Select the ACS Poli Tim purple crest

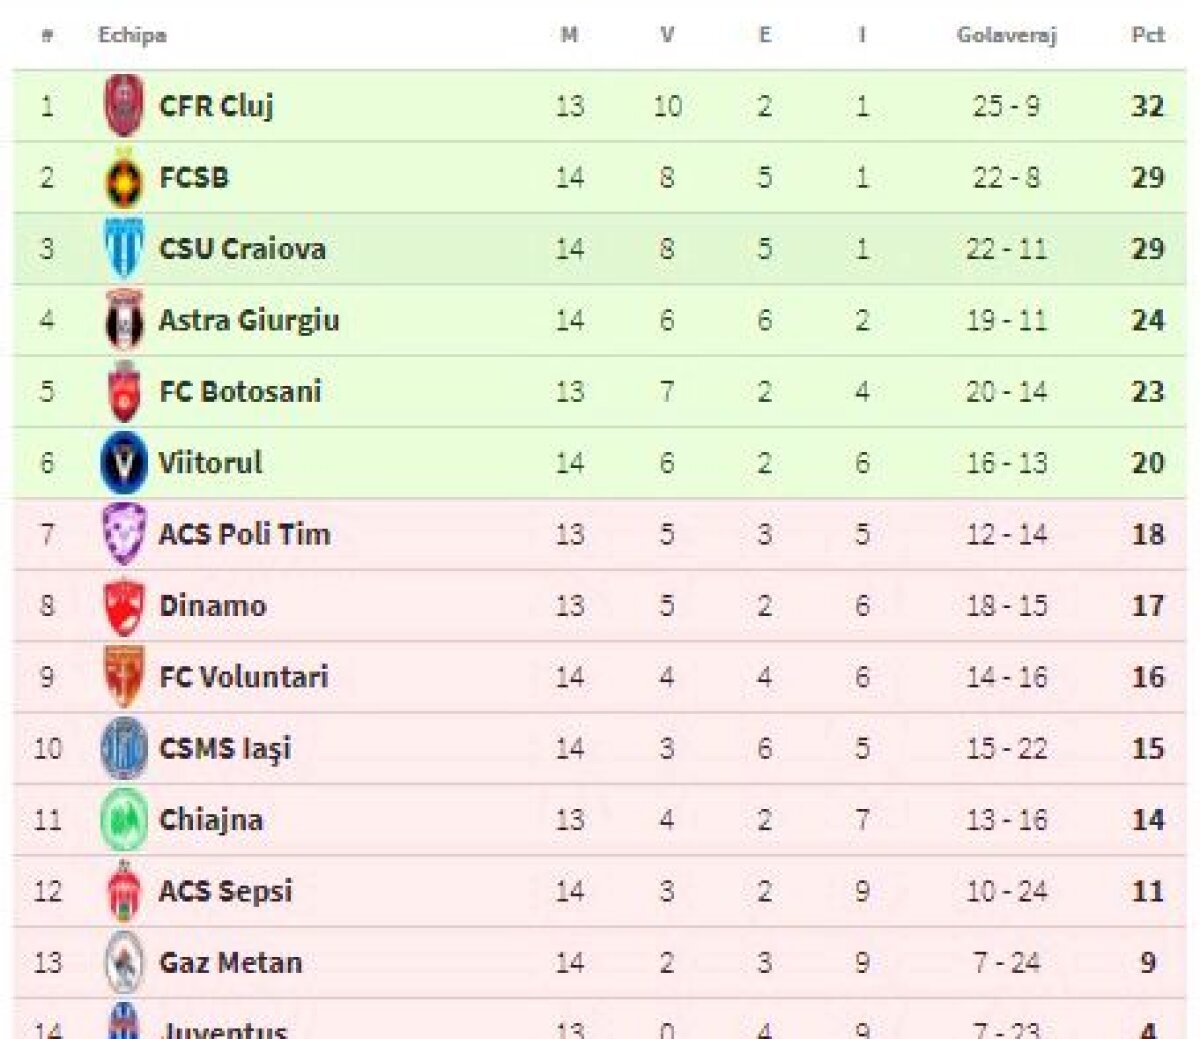pos(124,534)
